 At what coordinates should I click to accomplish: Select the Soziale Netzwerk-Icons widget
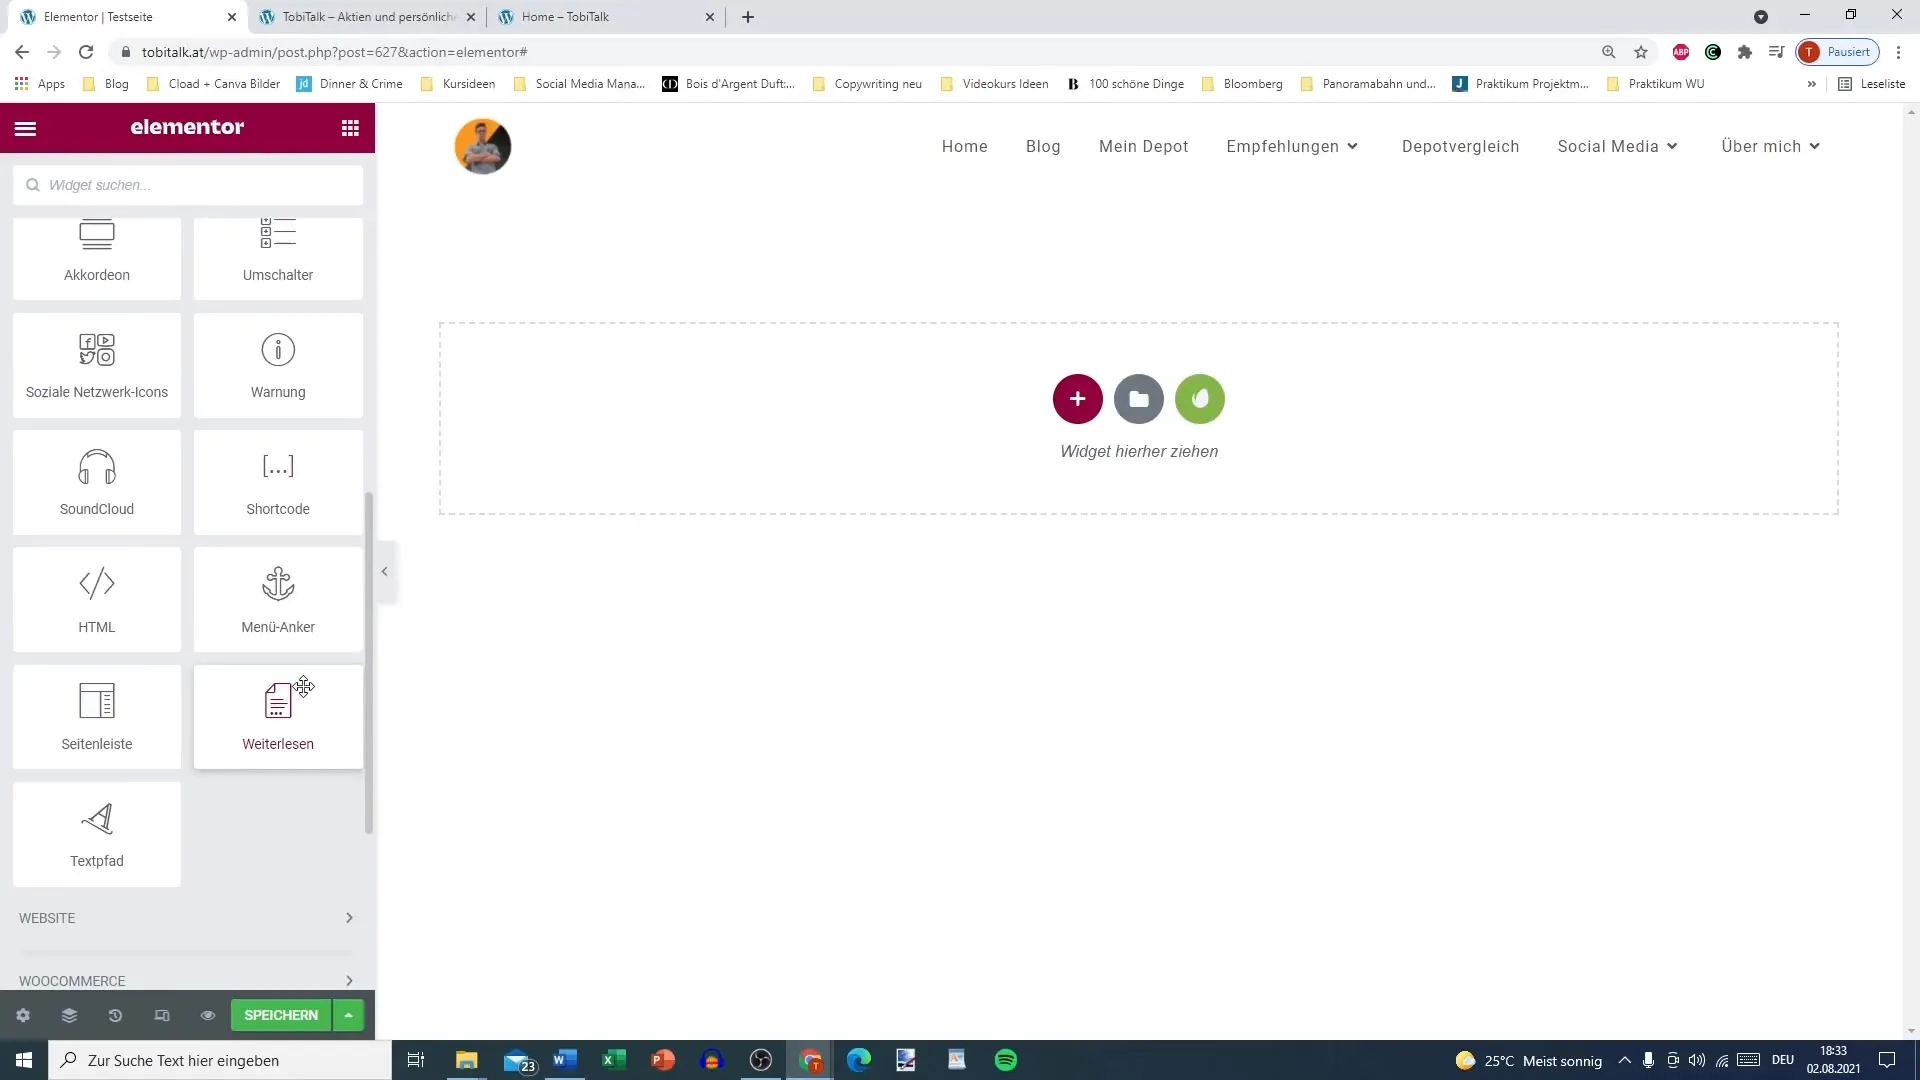[x=97, y=365]
